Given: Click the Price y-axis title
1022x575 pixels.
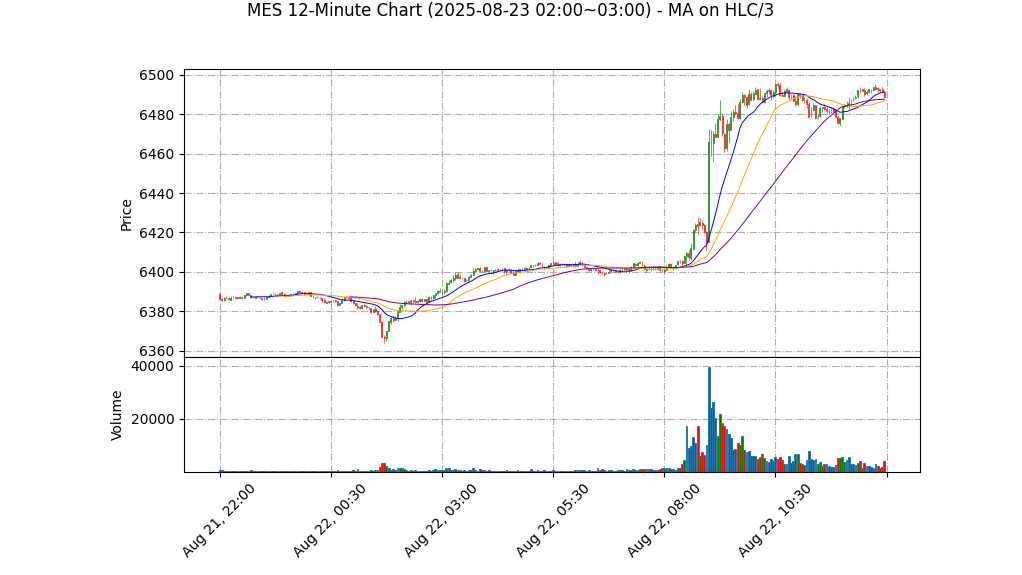Looking at the screenshot, I should (x=126, y=215).
